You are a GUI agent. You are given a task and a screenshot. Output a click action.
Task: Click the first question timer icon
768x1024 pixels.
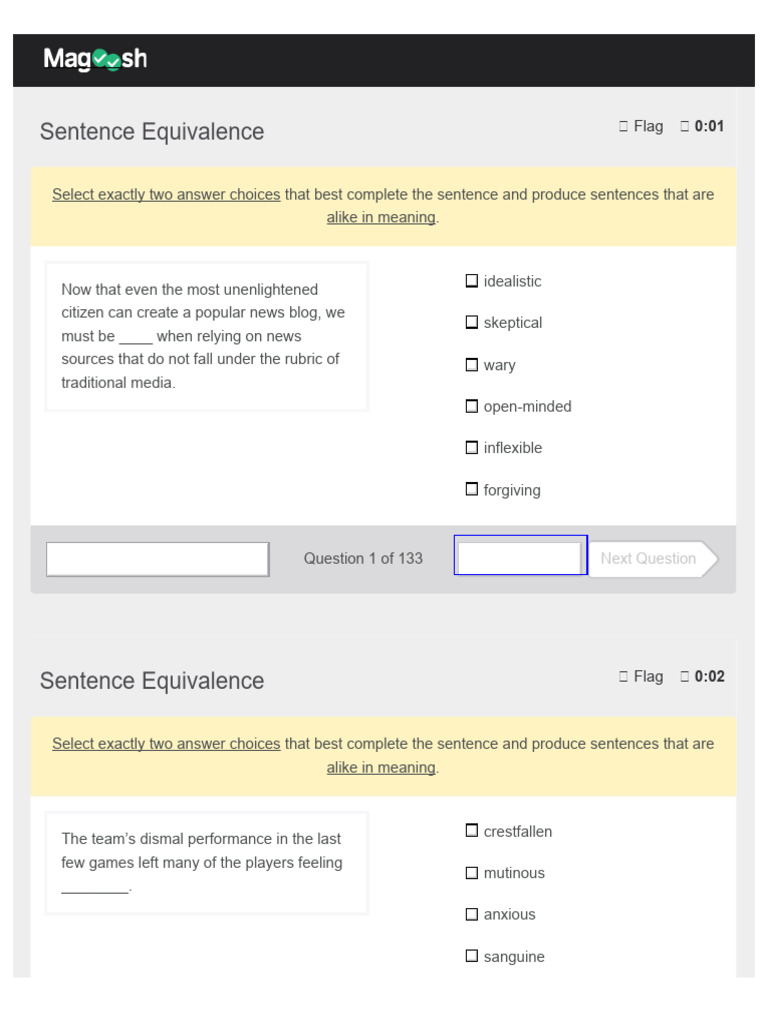685,126
